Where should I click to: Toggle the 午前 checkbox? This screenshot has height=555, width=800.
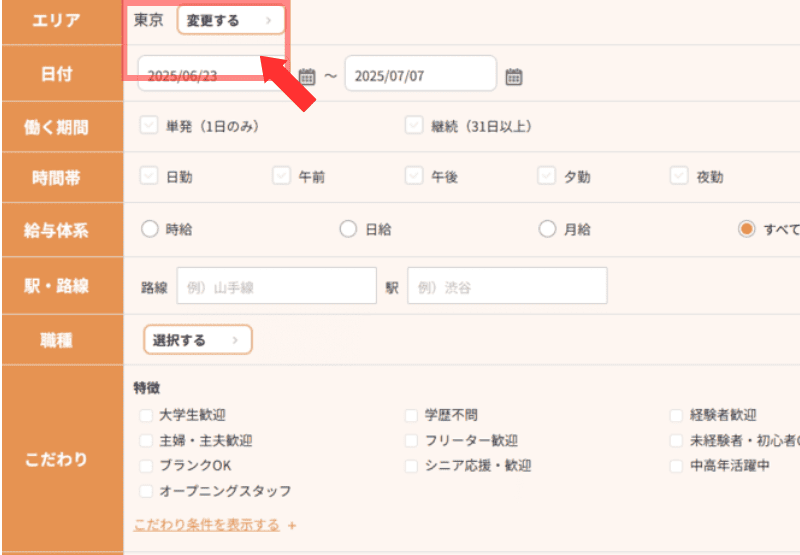(x=281, y=176)
